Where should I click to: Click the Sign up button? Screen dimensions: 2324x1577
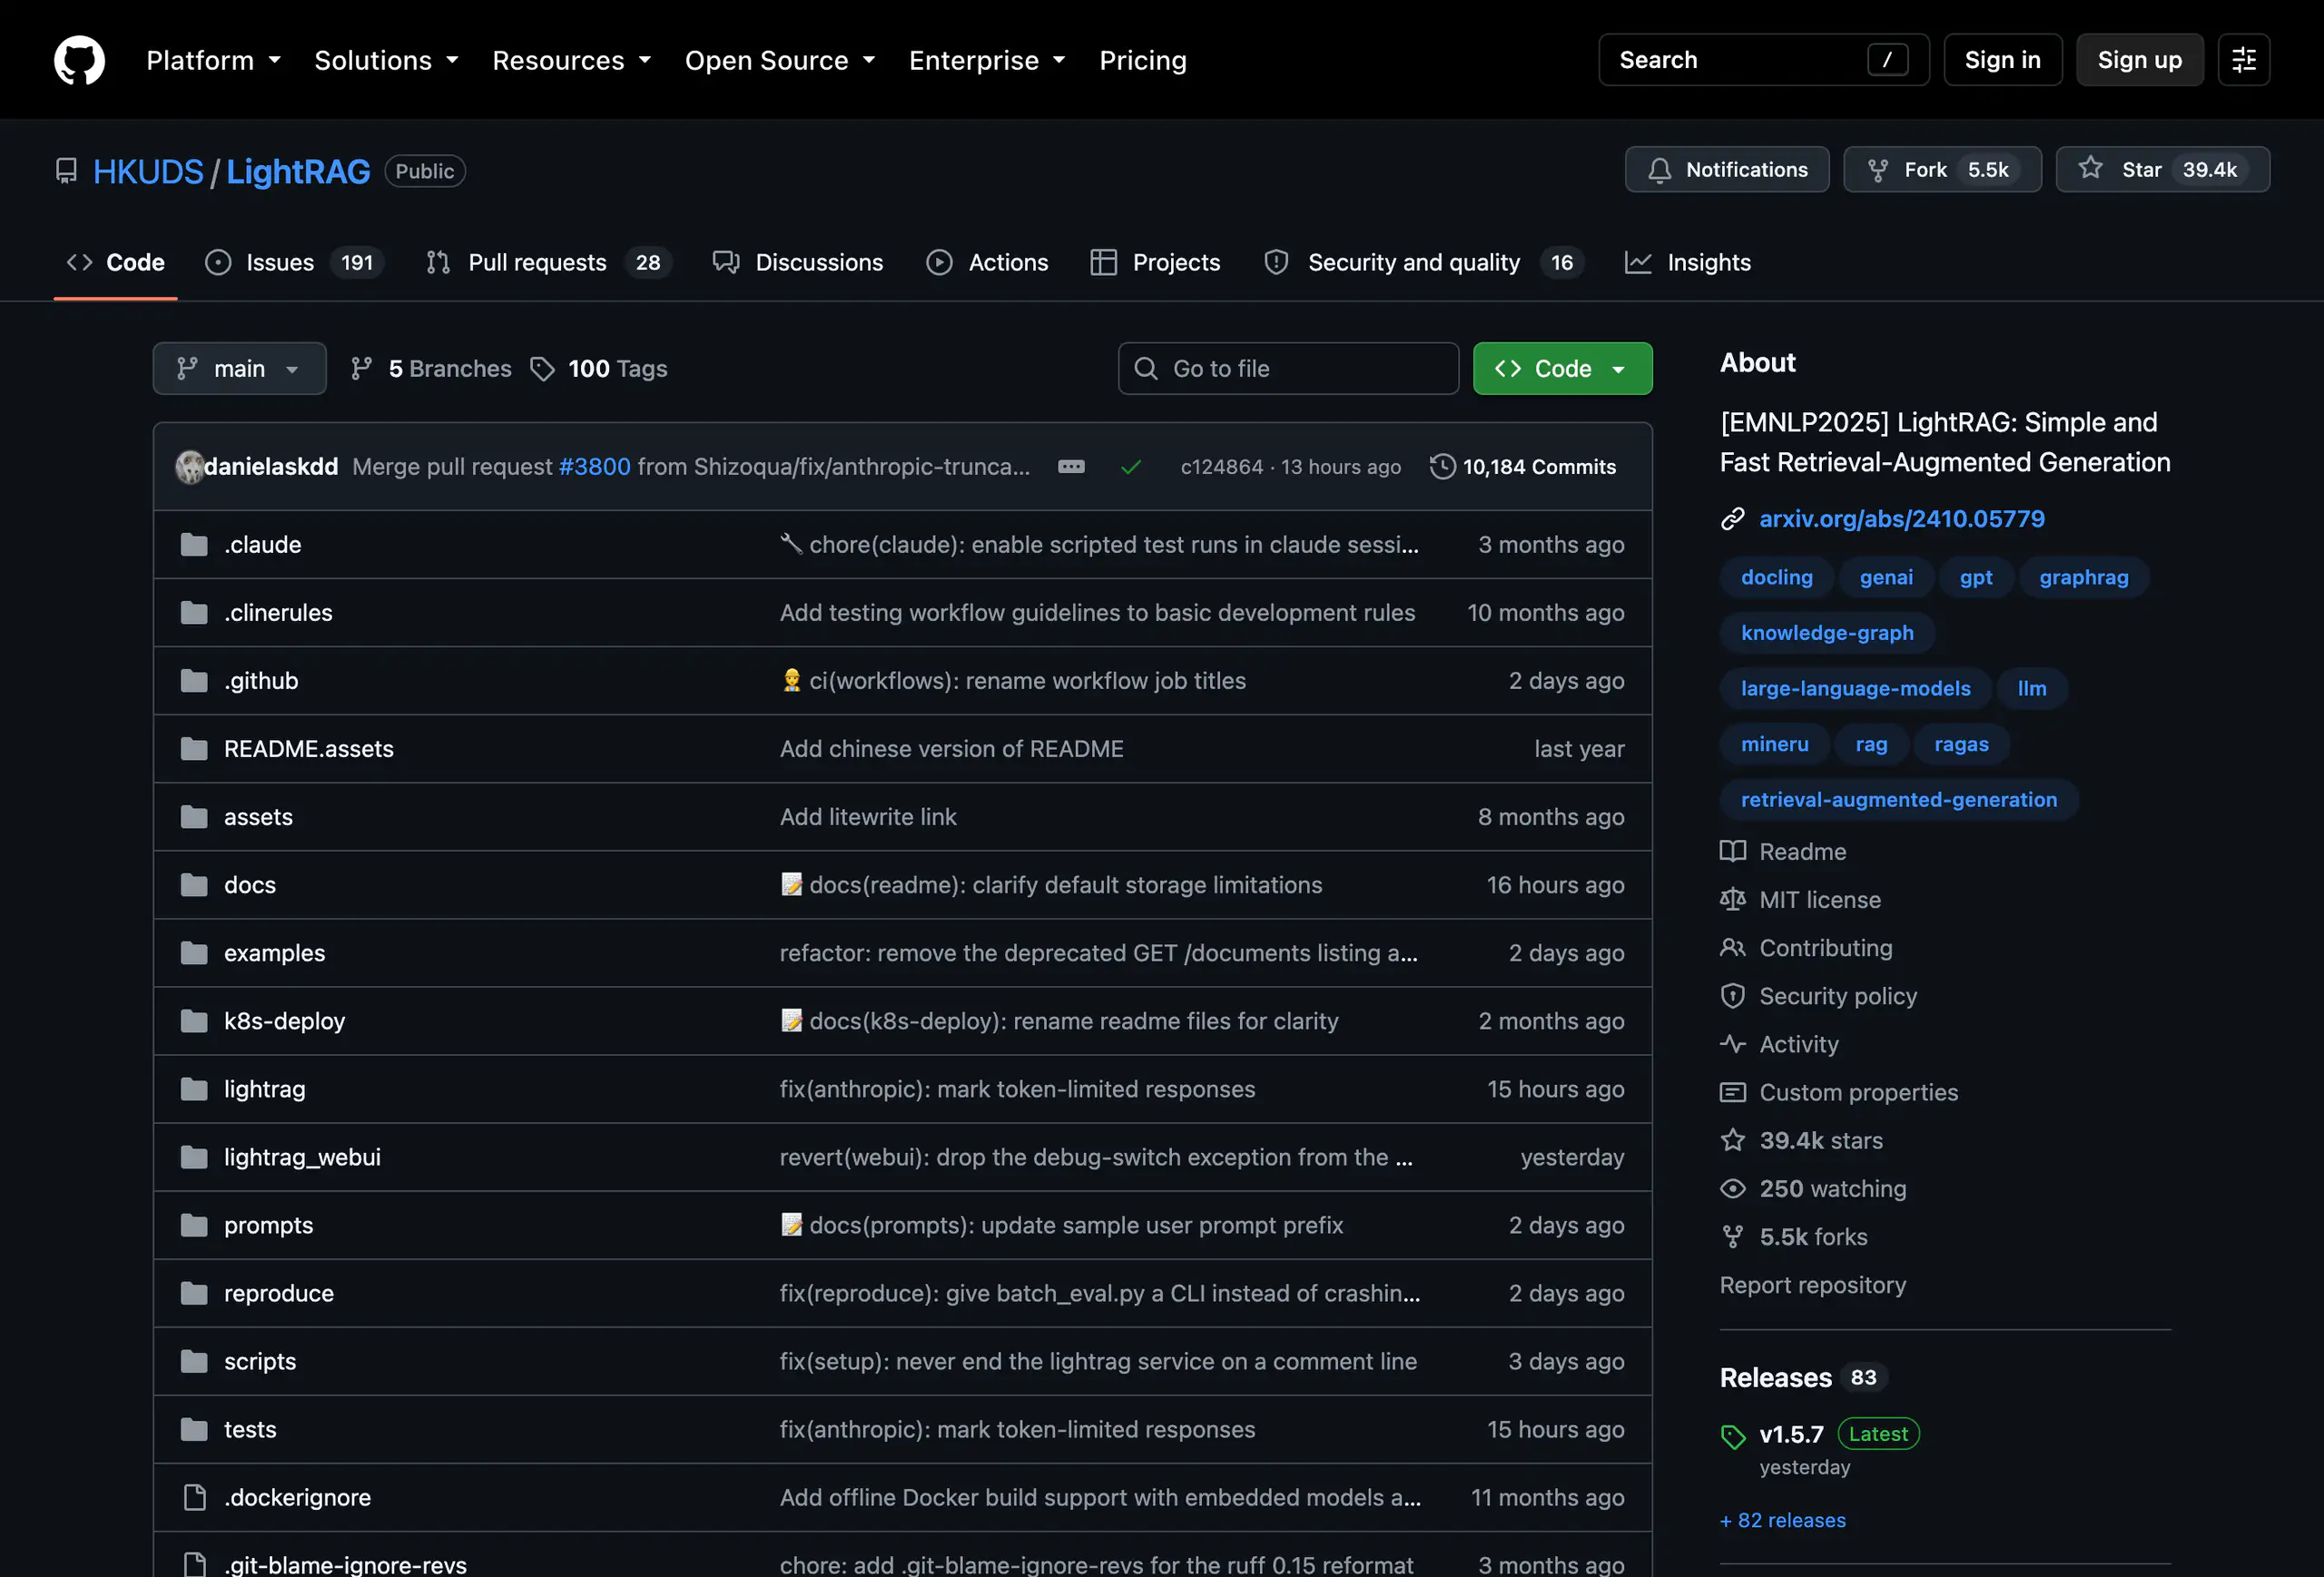click(x=2139, y=60)
